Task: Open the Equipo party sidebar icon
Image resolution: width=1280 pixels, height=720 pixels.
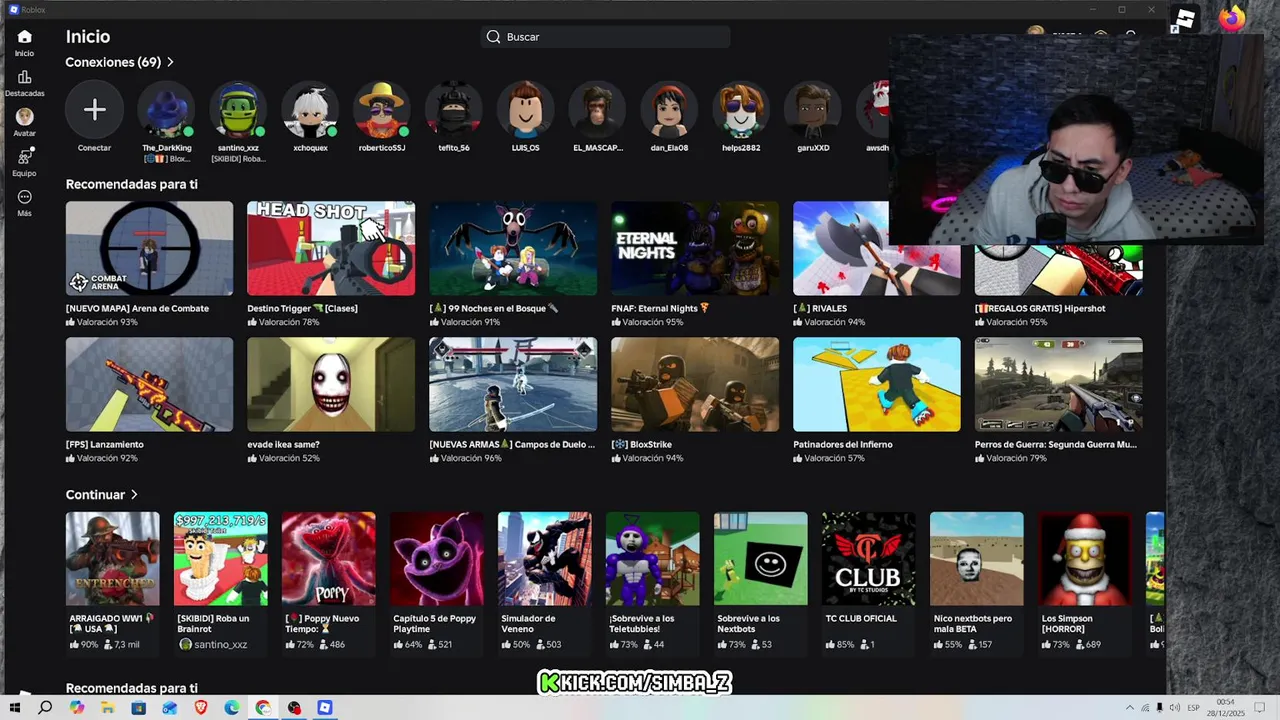Action: pyautogui.click(x=24, y=157)
